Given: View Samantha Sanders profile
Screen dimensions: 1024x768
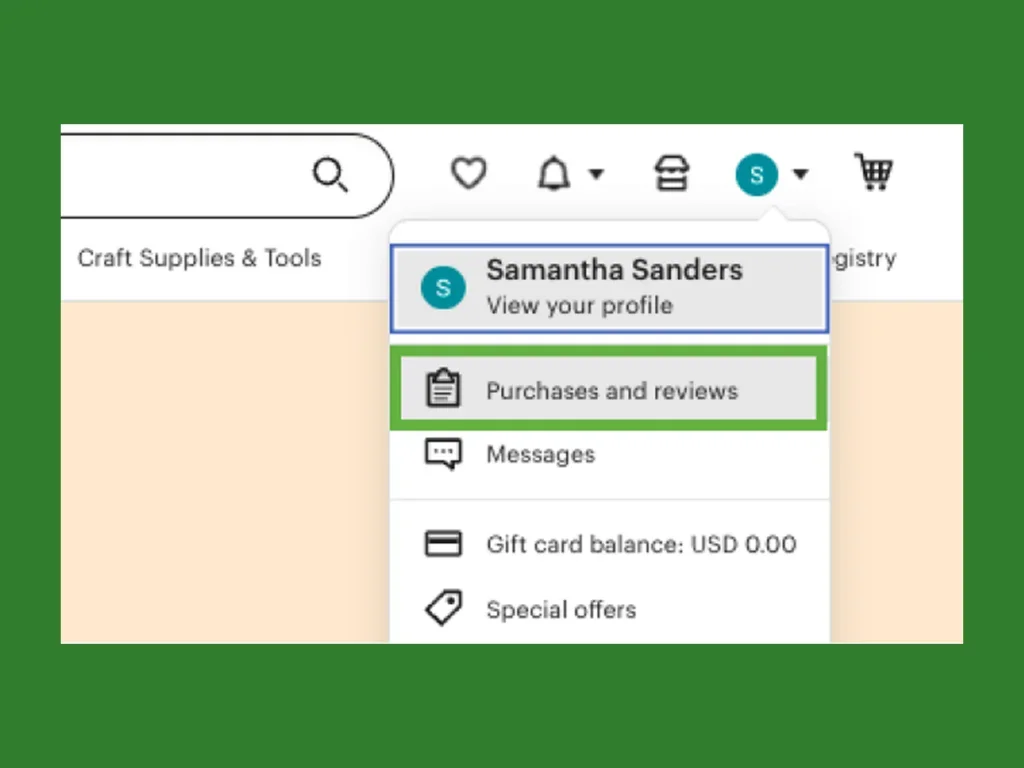Looking at the screenshot, I should pos(609,289).
